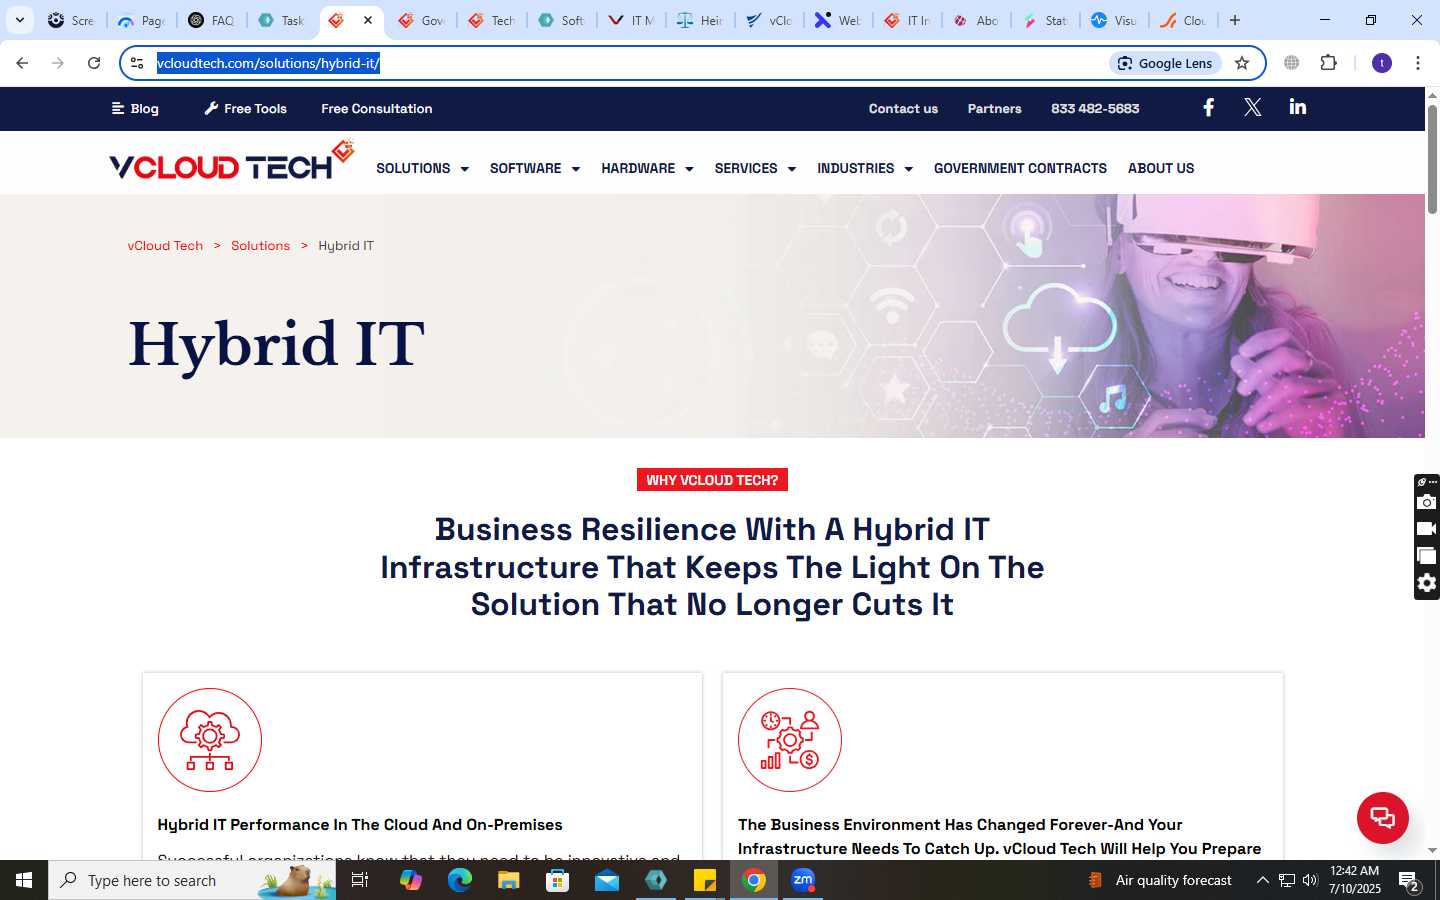The image size is (1440, 900).
Task: Reload the current page
Action: (94, 63)
